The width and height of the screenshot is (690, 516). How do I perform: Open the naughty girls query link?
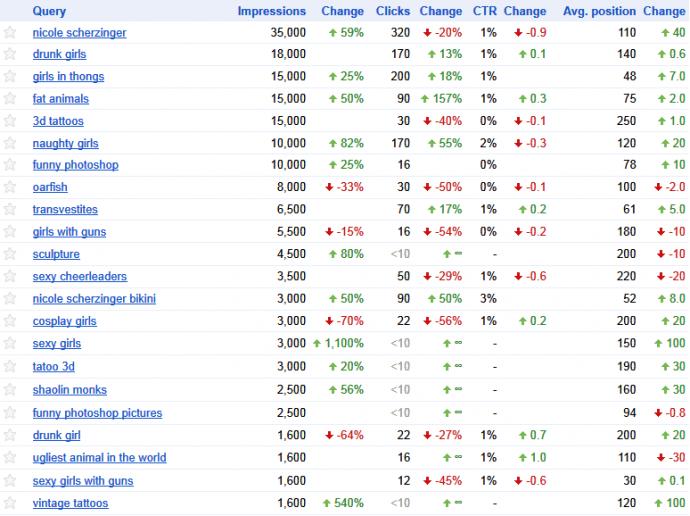pyautogui.click(x=66, y=143)
